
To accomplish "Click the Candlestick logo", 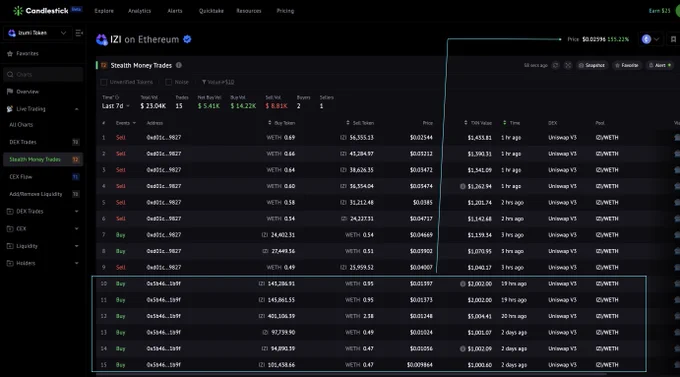I will coord(41,11).
